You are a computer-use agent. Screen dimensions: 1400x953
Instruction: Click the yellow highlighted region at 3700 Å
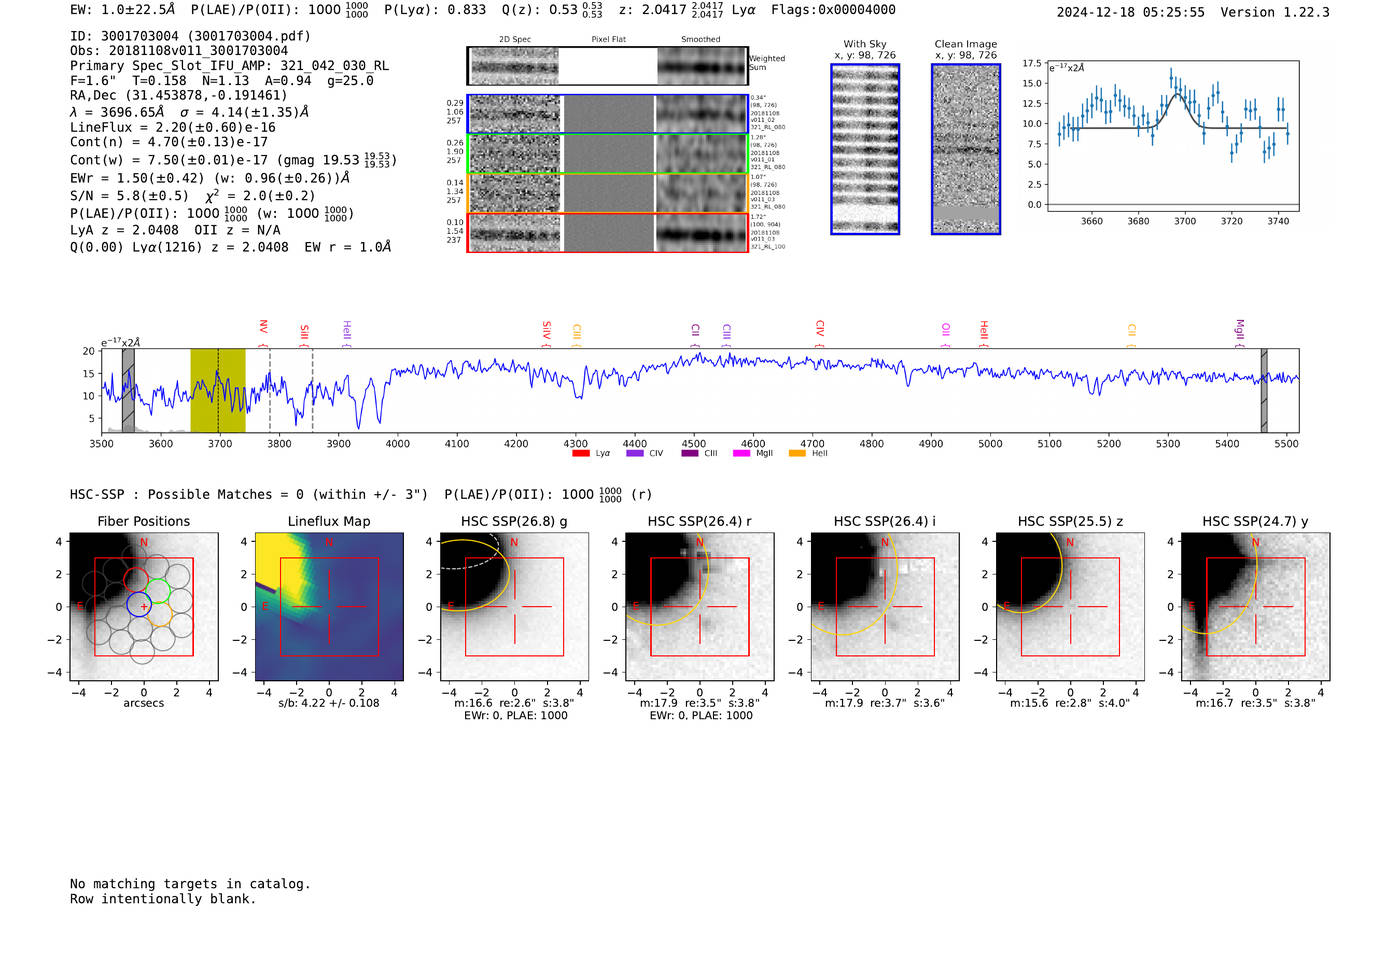tap(218, 390)
